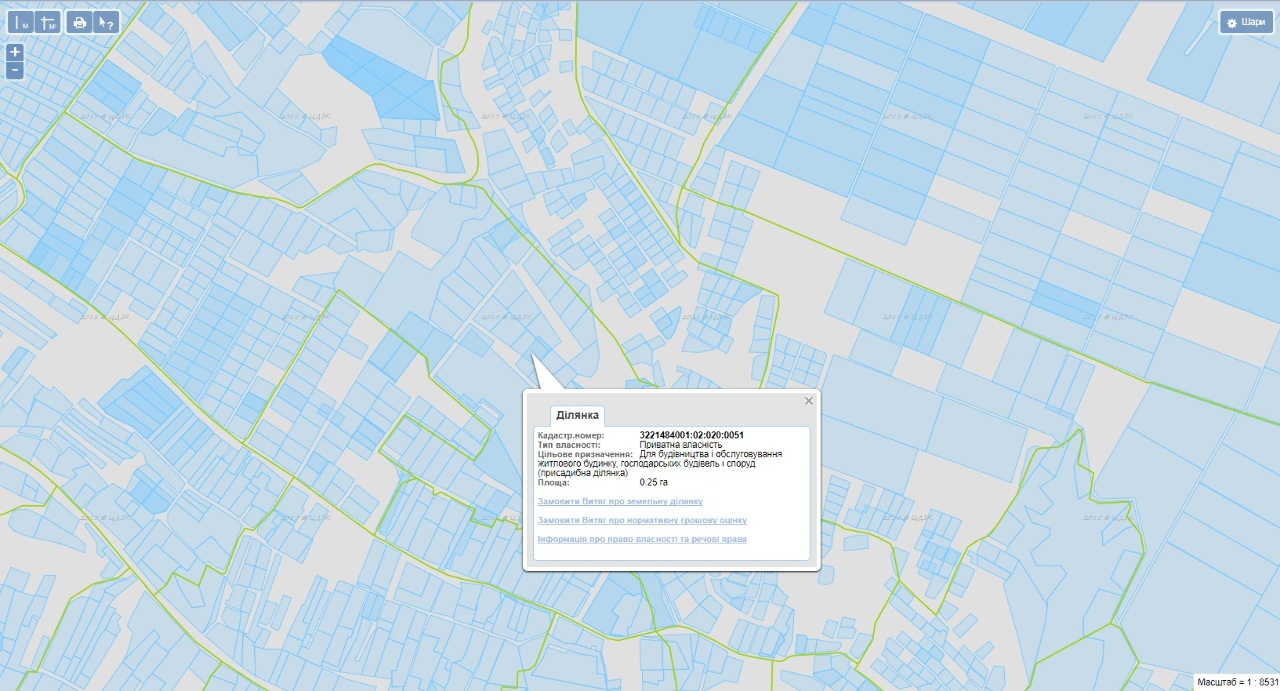
Task: Print the map with the printer icon
Action: tap(80, 22)
